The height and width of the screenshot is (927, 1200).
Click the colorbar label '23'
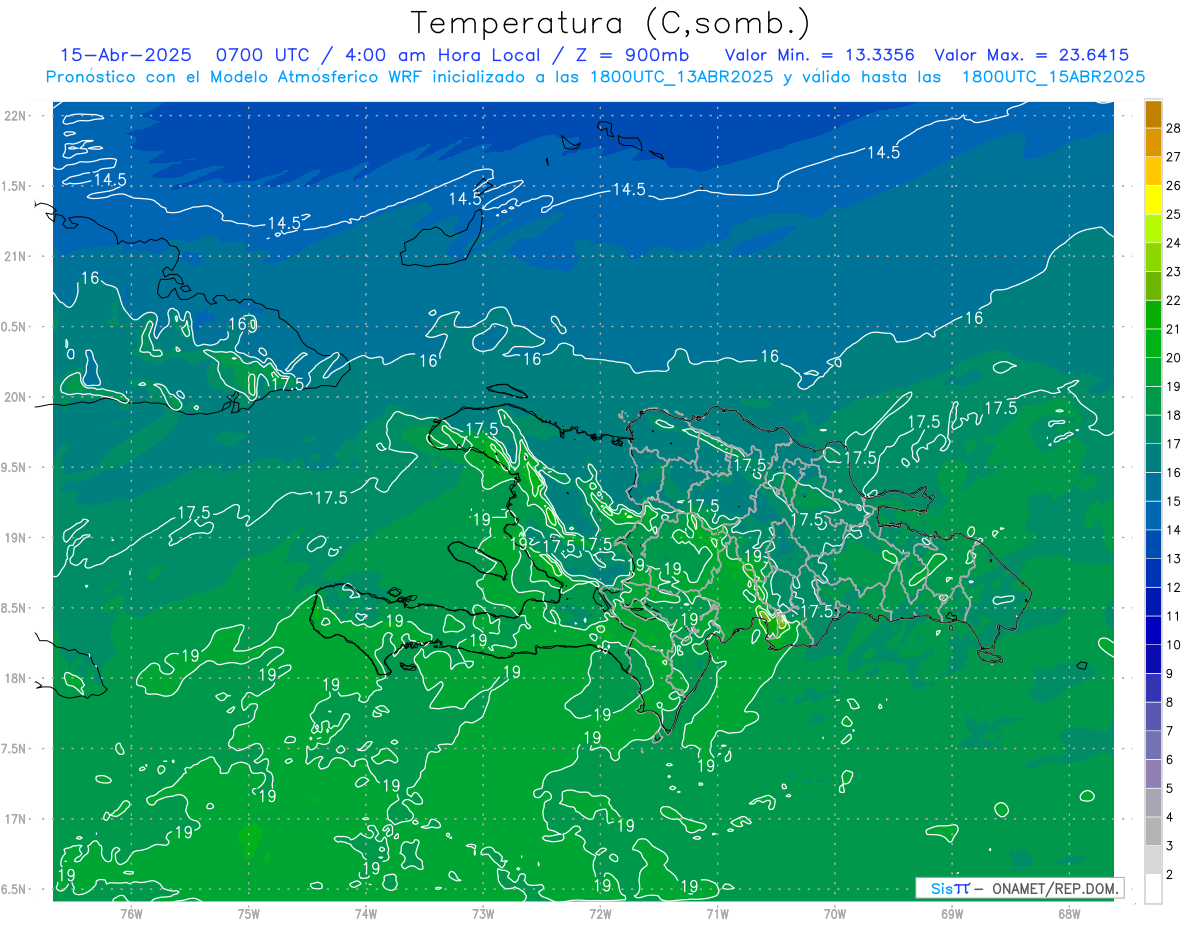pos(1173,272)
